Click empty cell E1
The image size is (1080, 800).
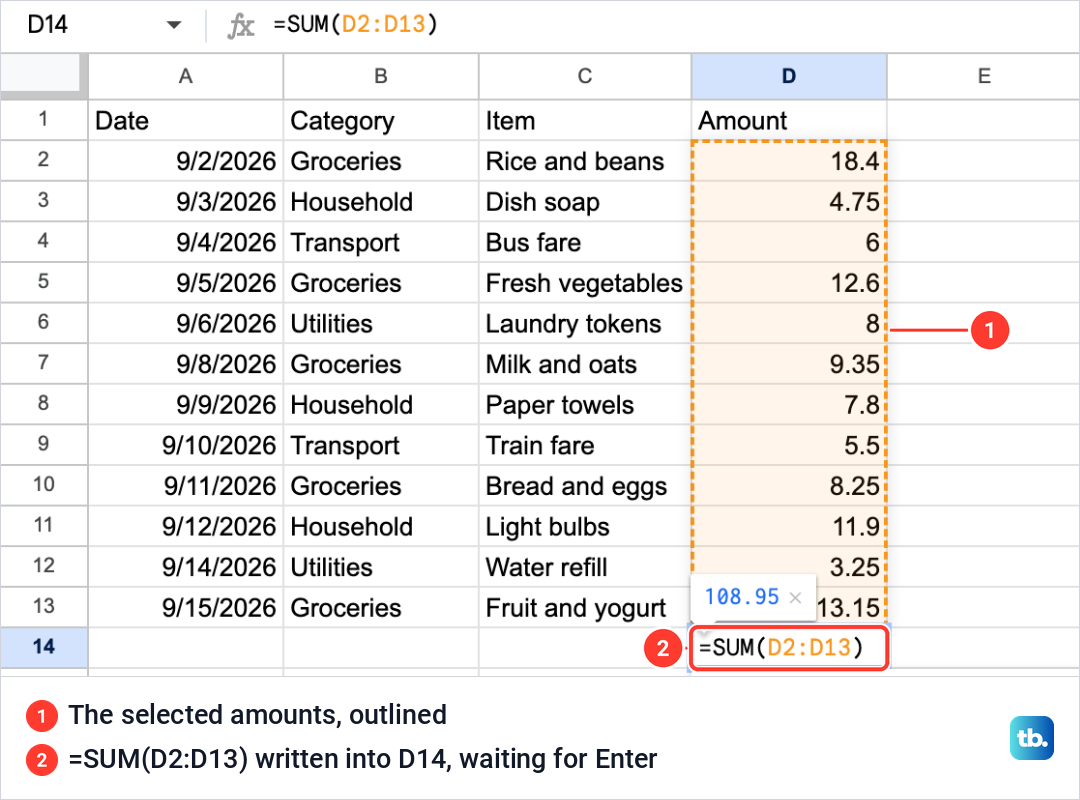coord(984,121)
